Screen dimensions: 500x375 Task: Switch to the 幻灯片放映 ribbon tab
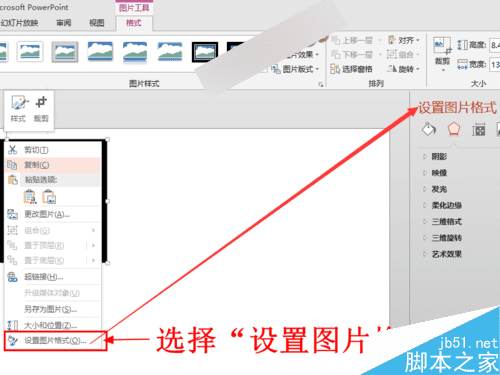pos(19,23)
